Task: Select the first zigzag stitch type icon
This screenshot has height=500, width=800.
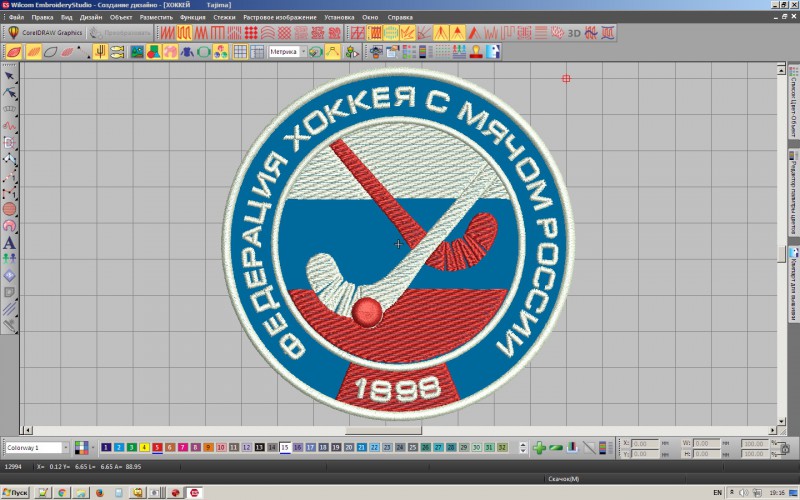Action: [167, 33]
